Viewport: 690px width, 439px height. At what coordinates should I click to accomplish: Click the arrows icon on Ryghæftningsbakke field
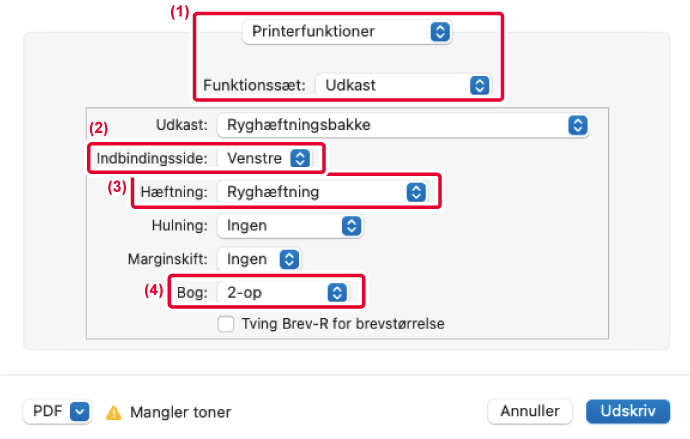point(577,125)
